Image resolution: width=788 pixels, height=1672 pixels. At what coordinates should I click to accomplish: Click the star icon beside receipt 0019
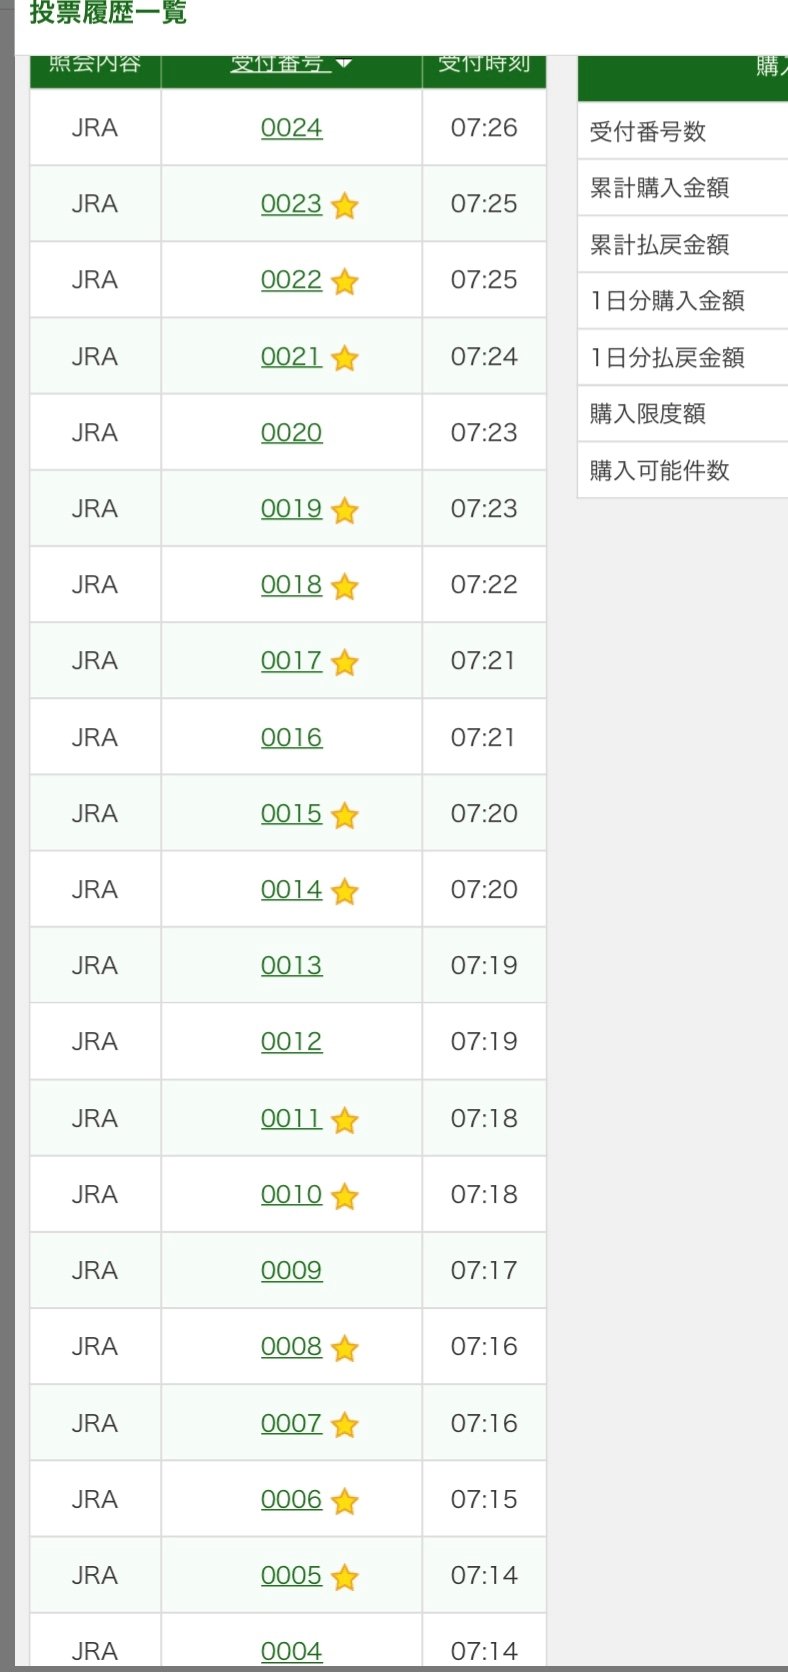tap(345, 511)
